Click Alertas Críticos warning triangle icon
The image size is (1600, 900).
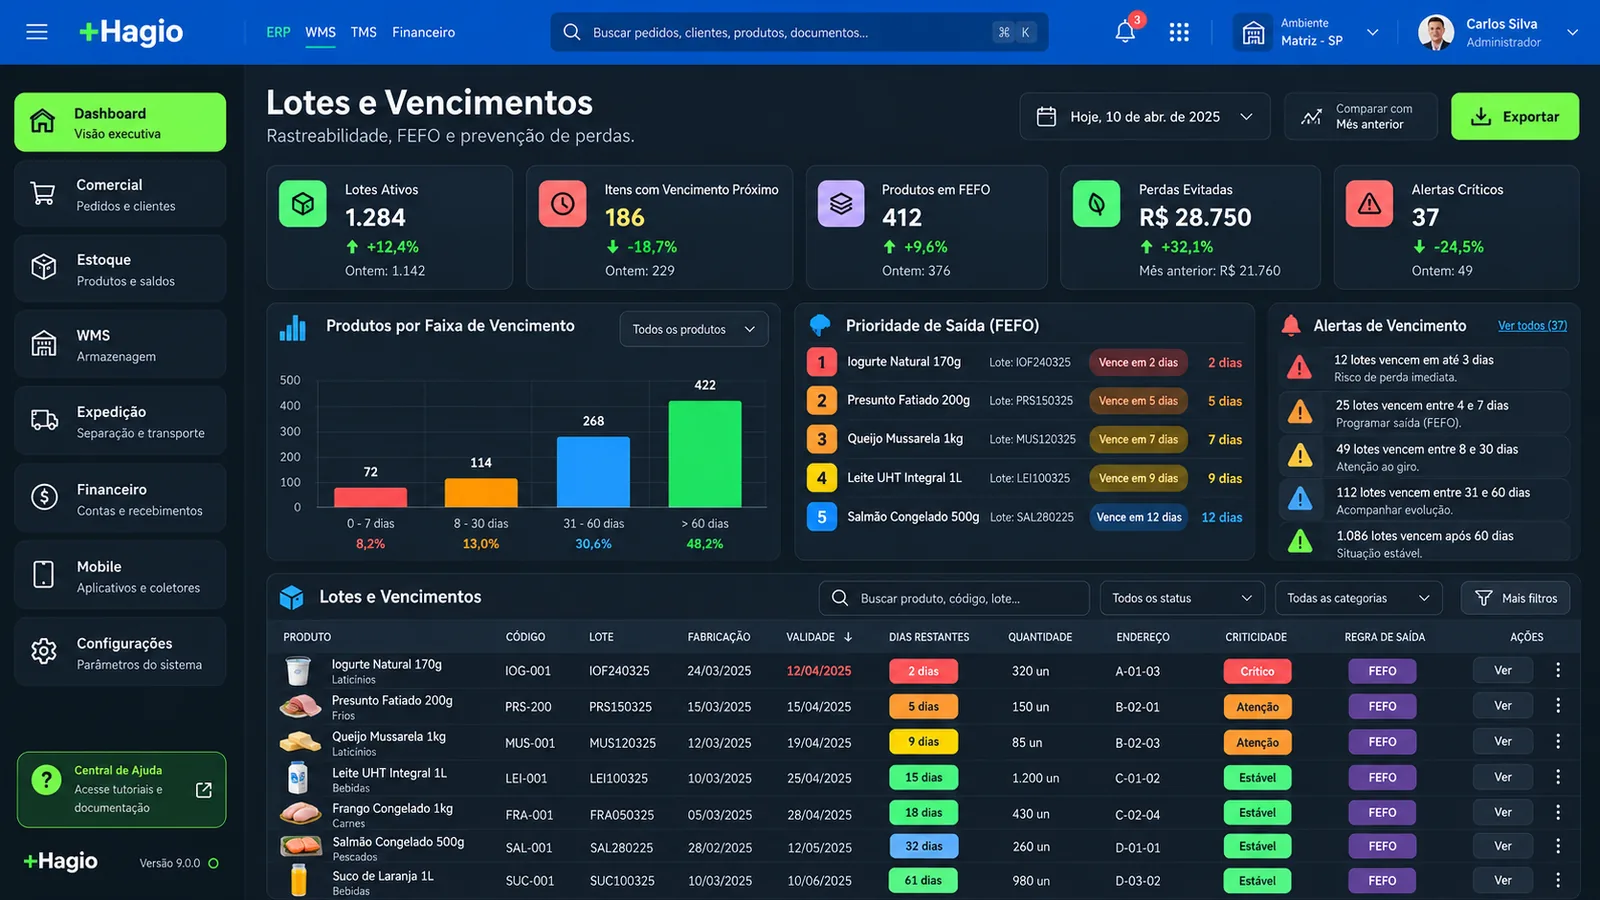click(x=1370, y=204)
